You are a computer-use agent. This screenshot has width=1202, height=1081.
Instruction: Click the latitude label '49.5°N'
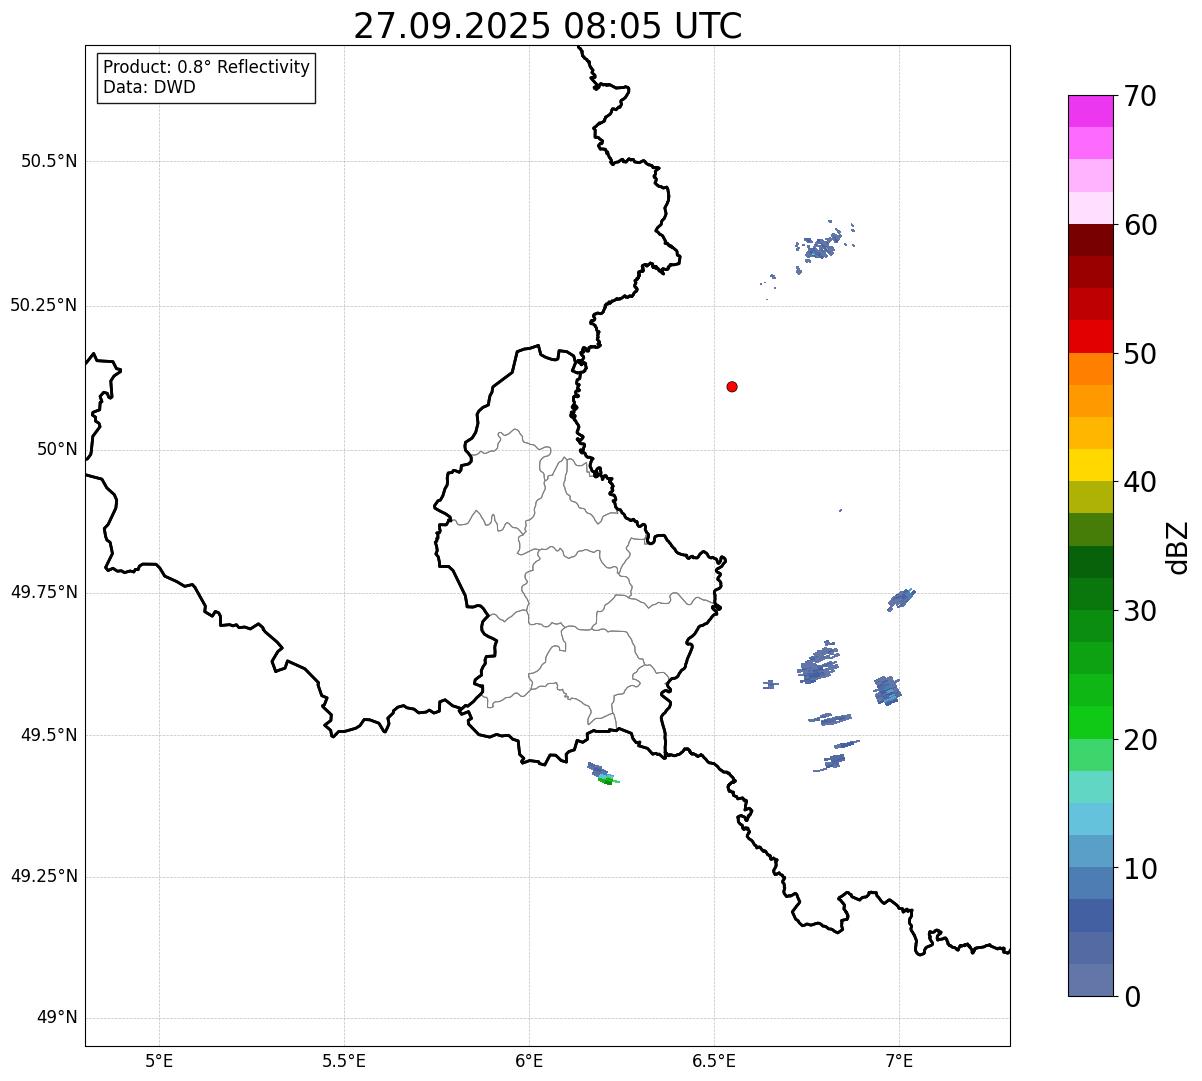pos(49,735)
